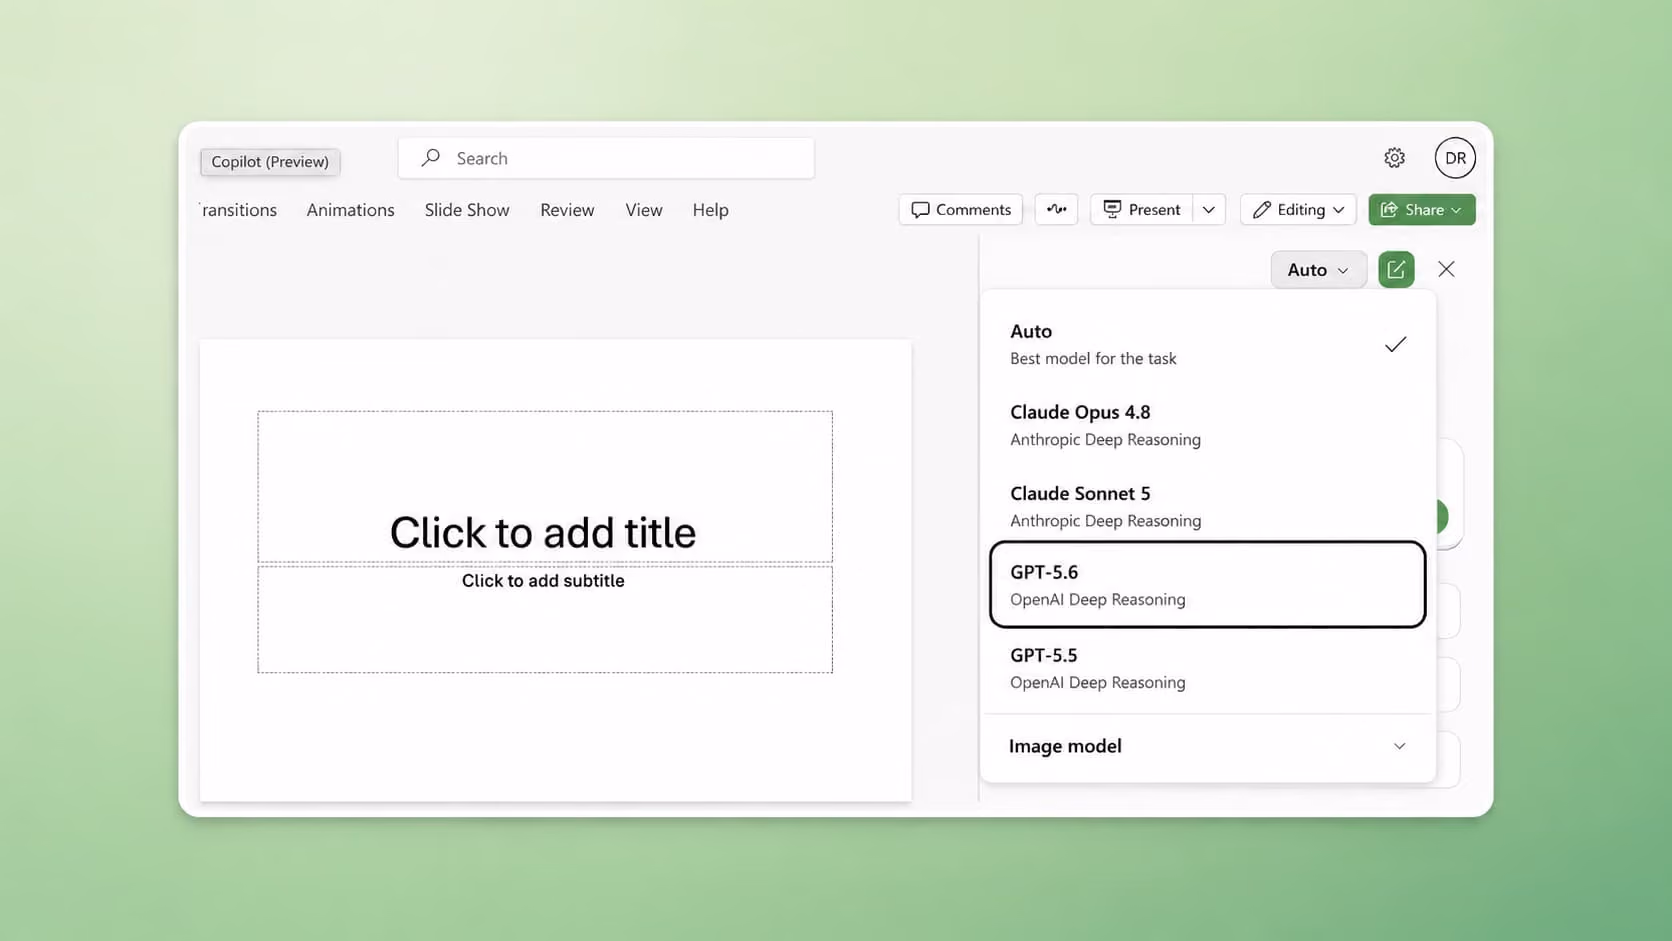
Task: Click the 'Click to add title' placeholder
Action: [x=545, y=487]
